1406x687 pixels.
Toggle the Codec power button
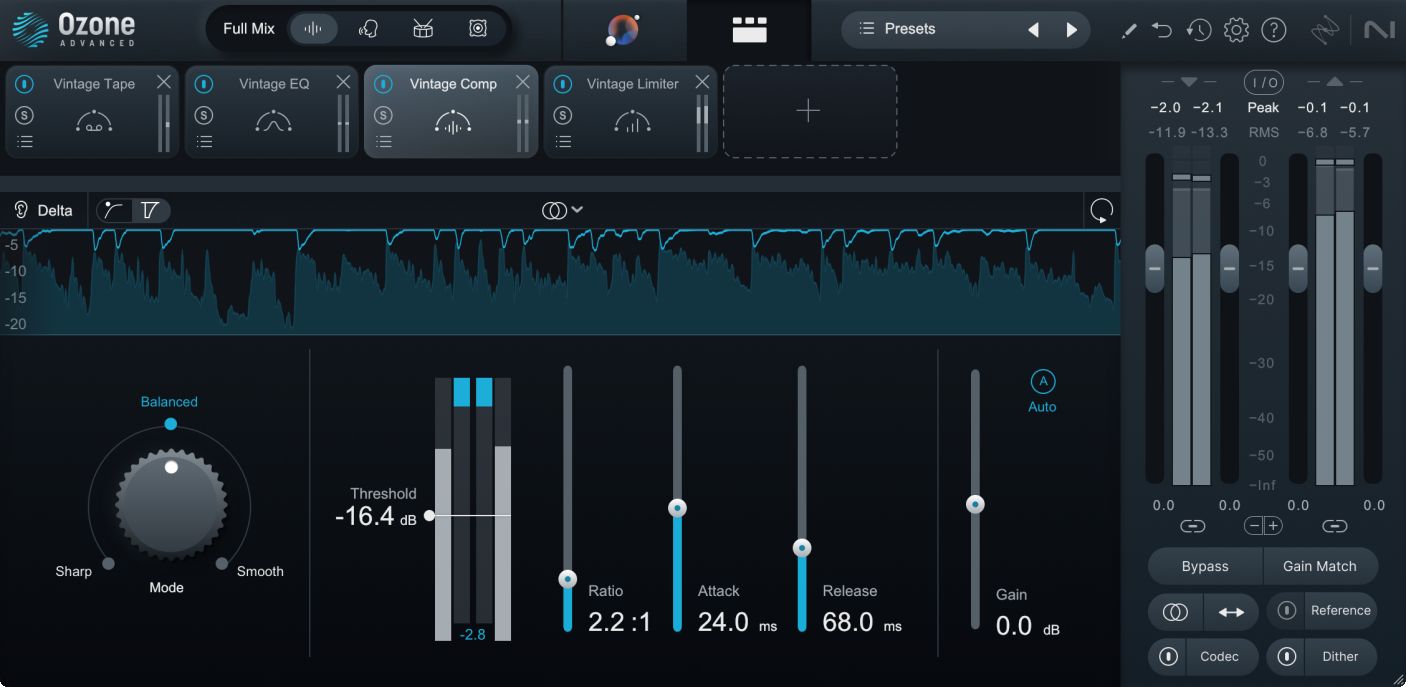(x=1167, y=657)
